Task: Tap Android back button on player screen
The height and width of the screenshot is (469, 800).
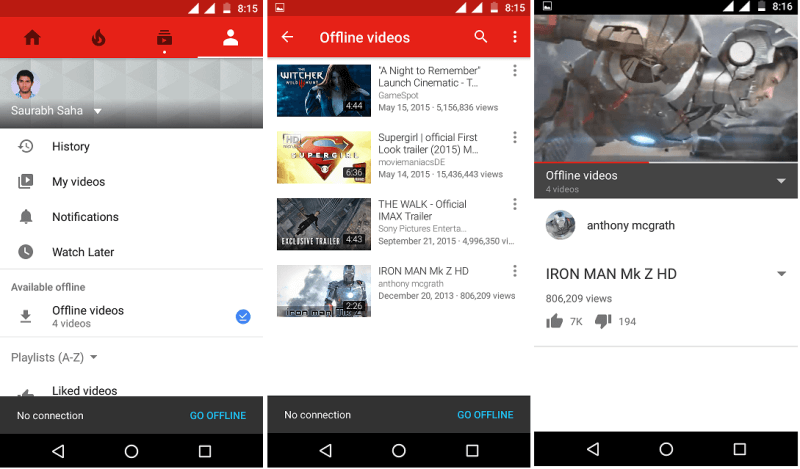Action: (593, 449)
